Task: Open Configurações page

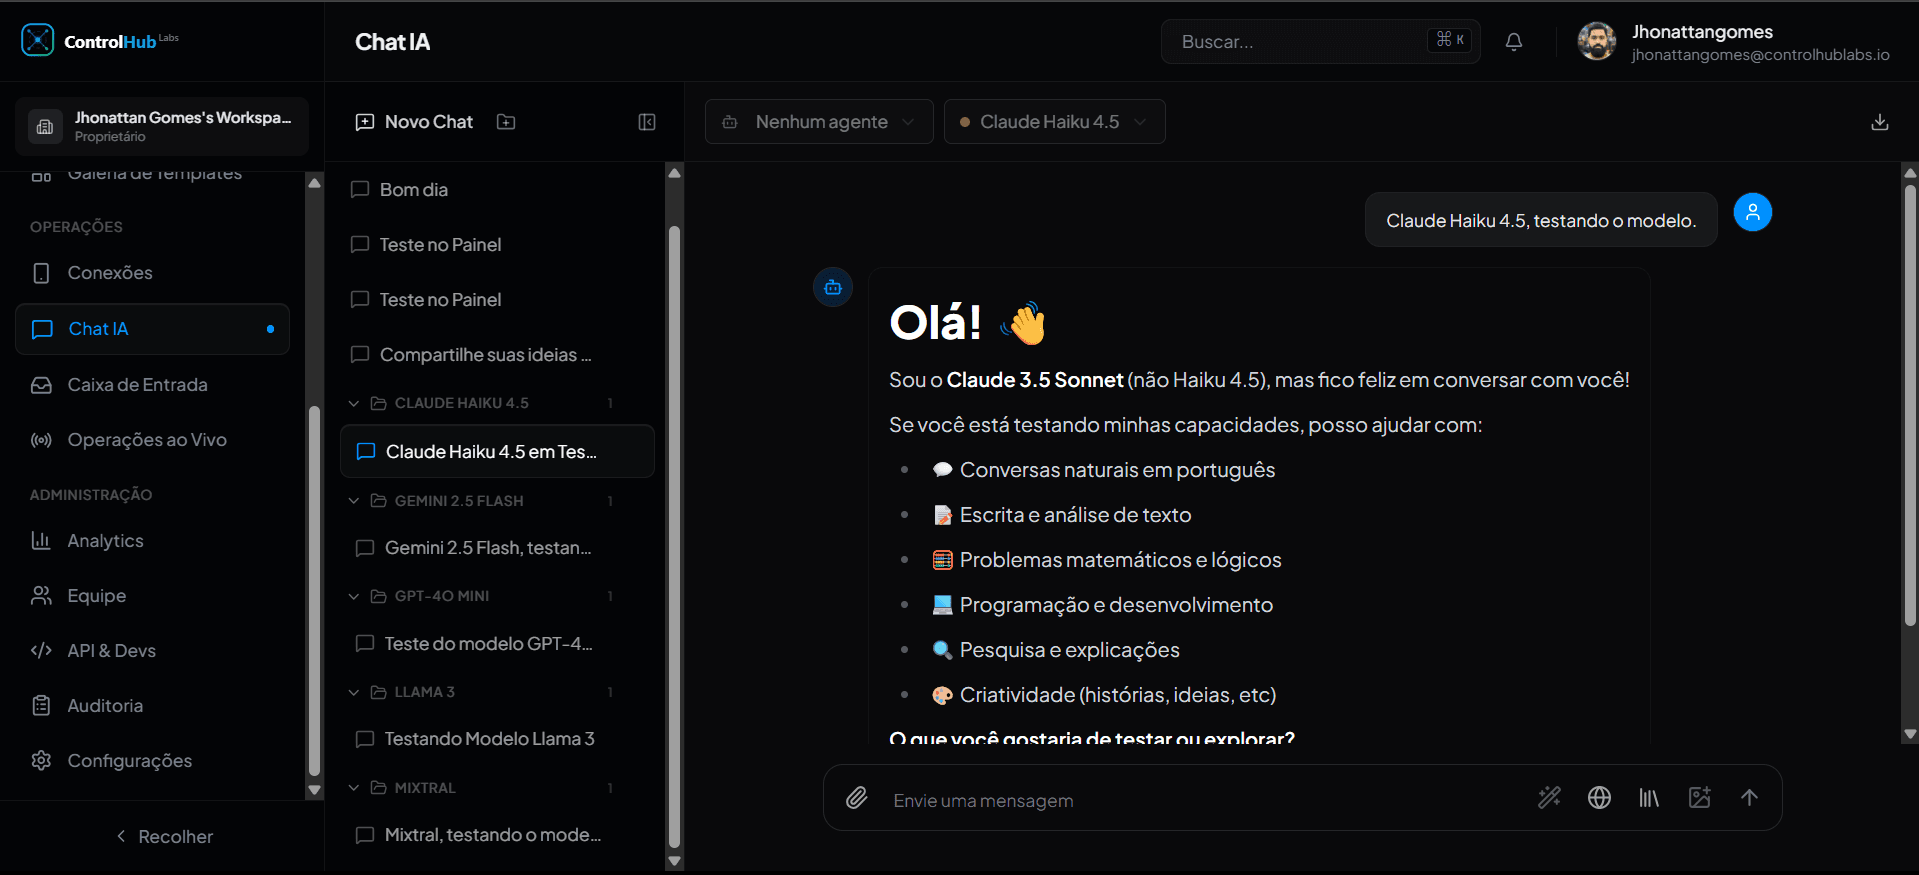Action: pos(152,761)
